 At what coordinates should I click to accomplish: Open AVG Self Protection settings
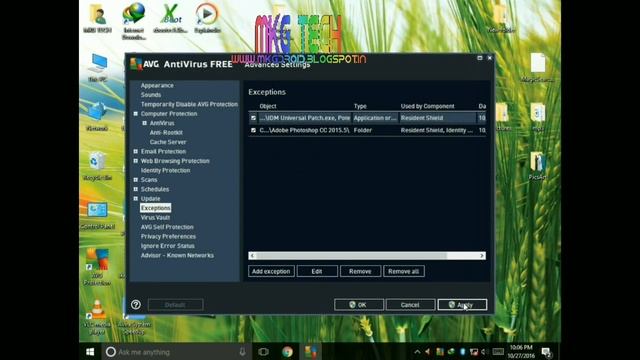[167, 227]
